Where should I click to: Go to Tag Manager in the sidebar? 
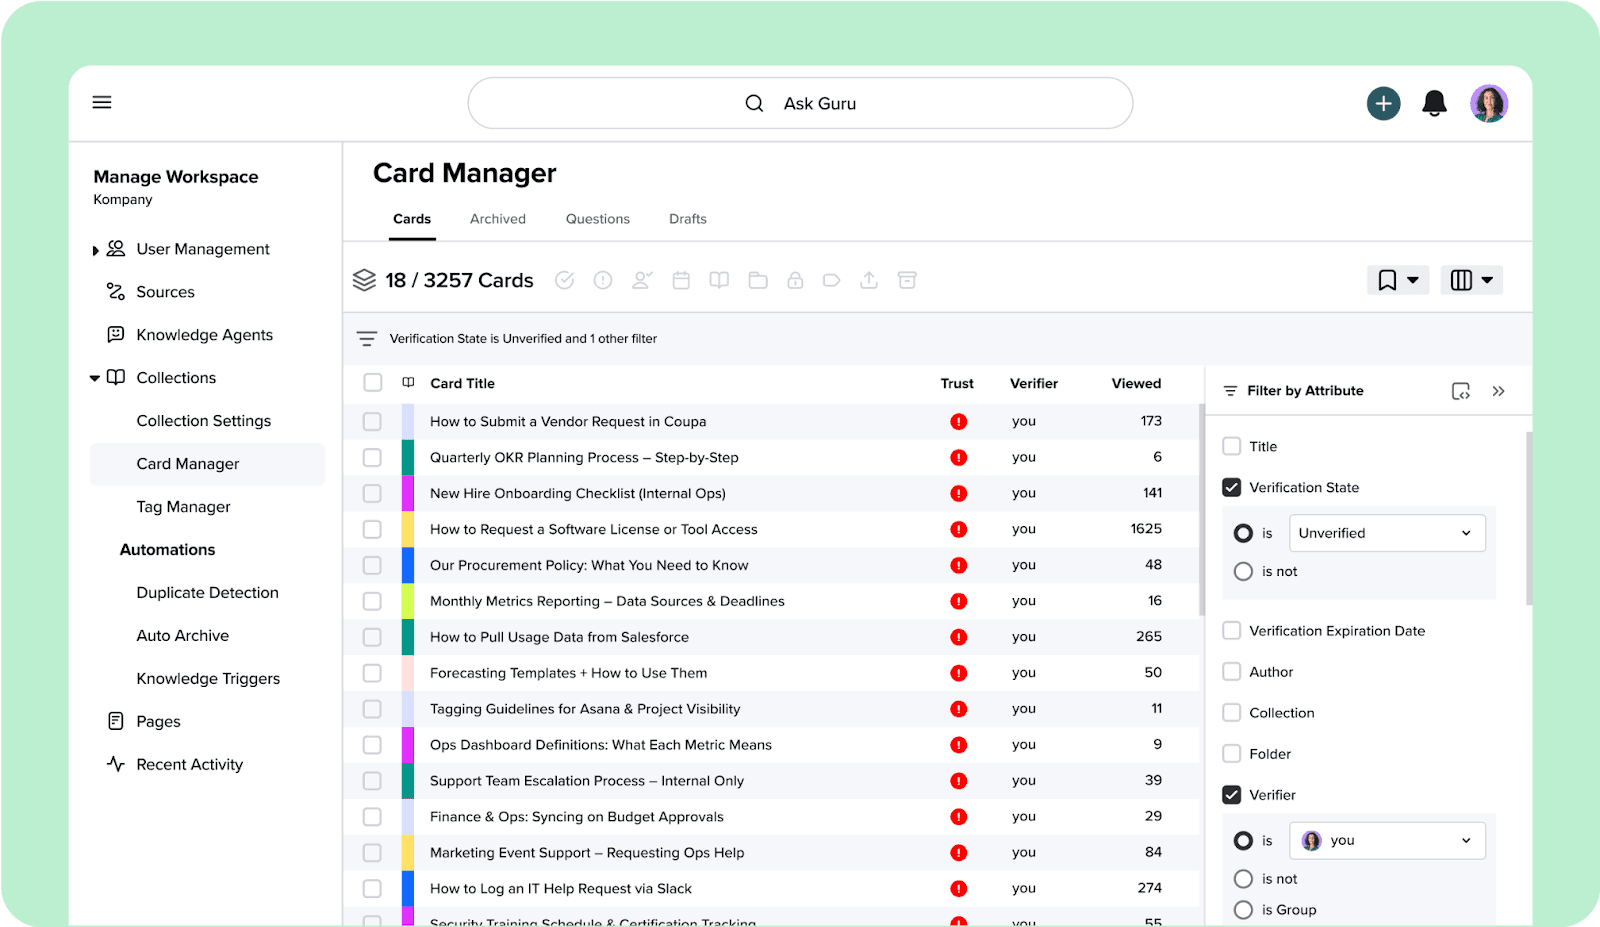pos(183,506)
